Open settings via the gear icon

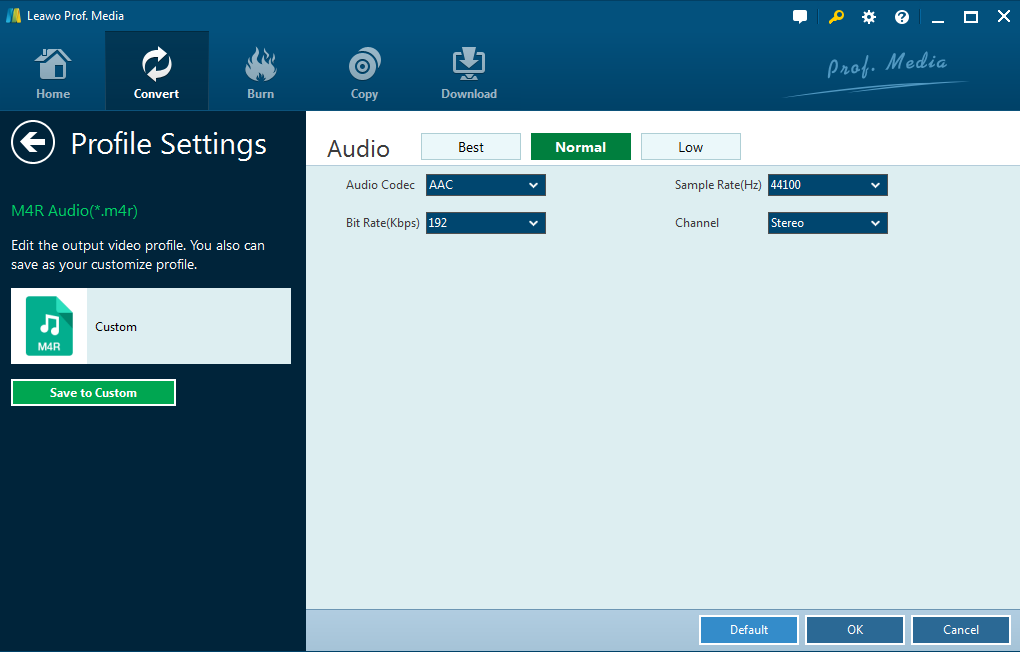(x=868, y=17)
